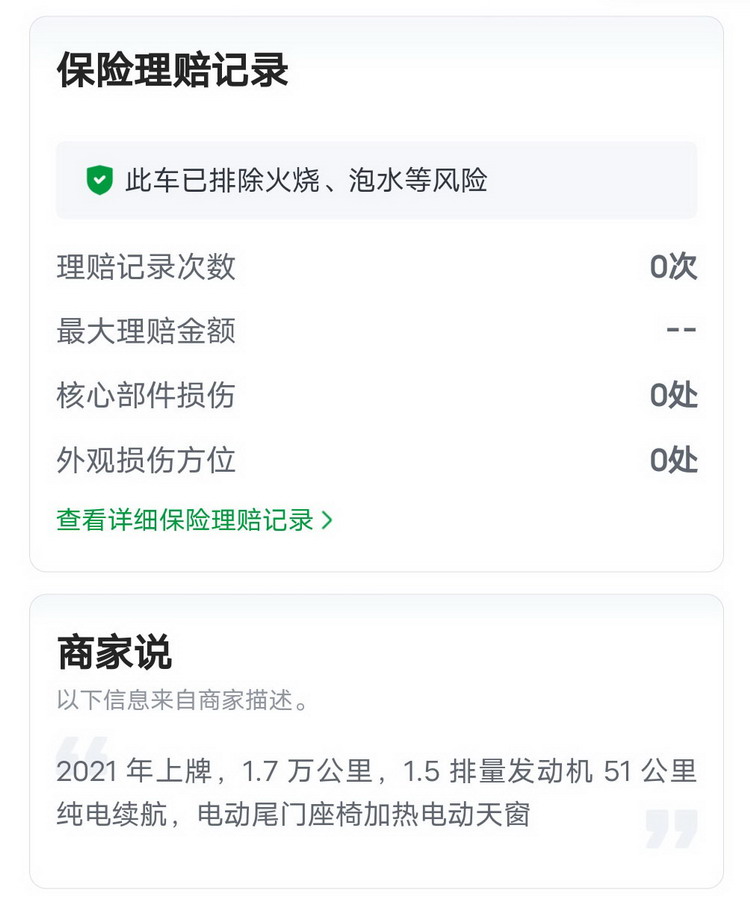
Task: Expand details via the green chevron arrow
Action: pyautogui.click(x=327, y=521)
